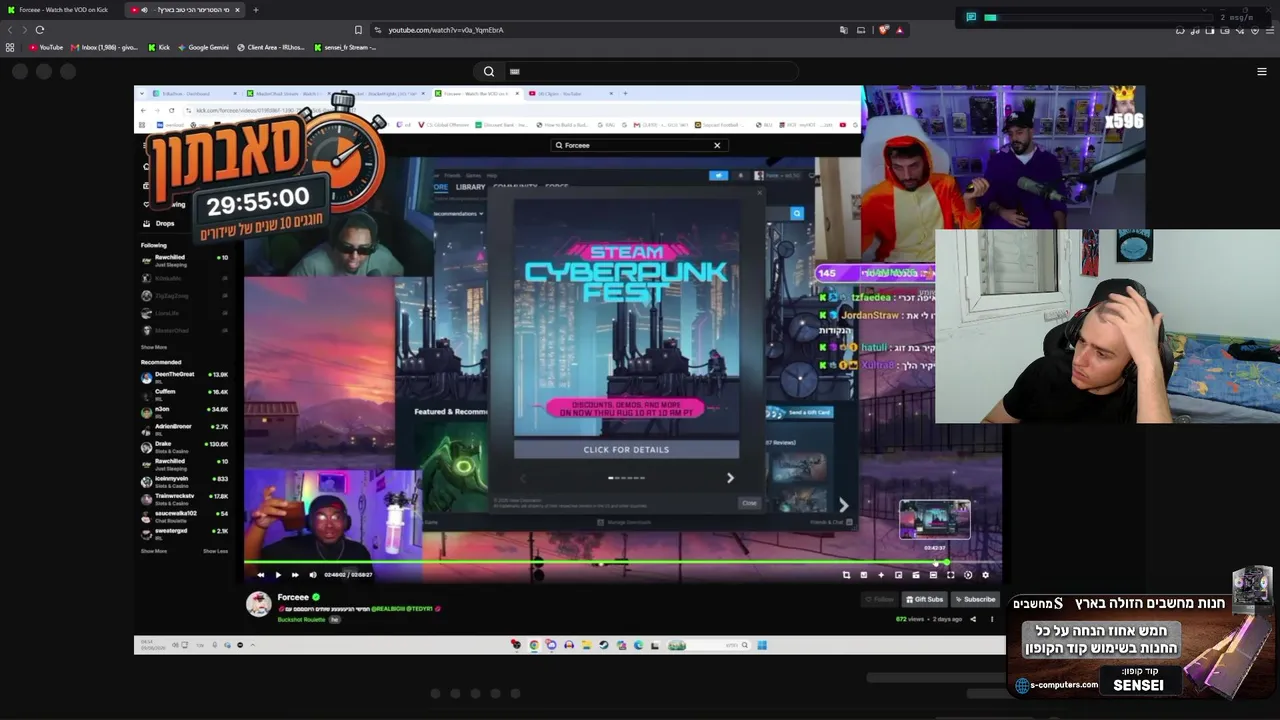Open the apps grid in bookmarks bar
The image size is (1280, 720).
[10, 47]
